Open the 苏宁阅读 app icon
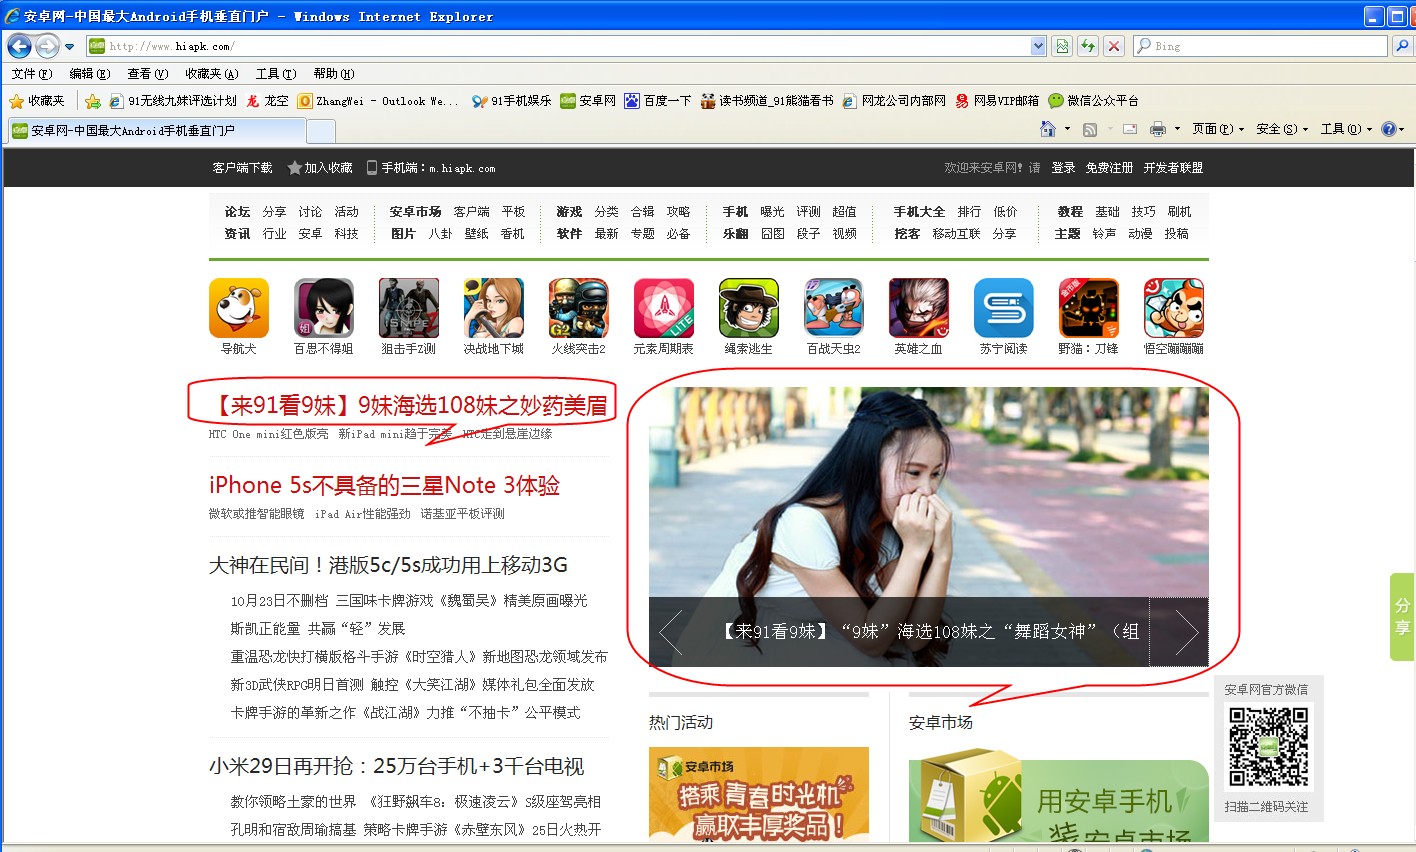1416x852 pixels. pos(1004,308)
